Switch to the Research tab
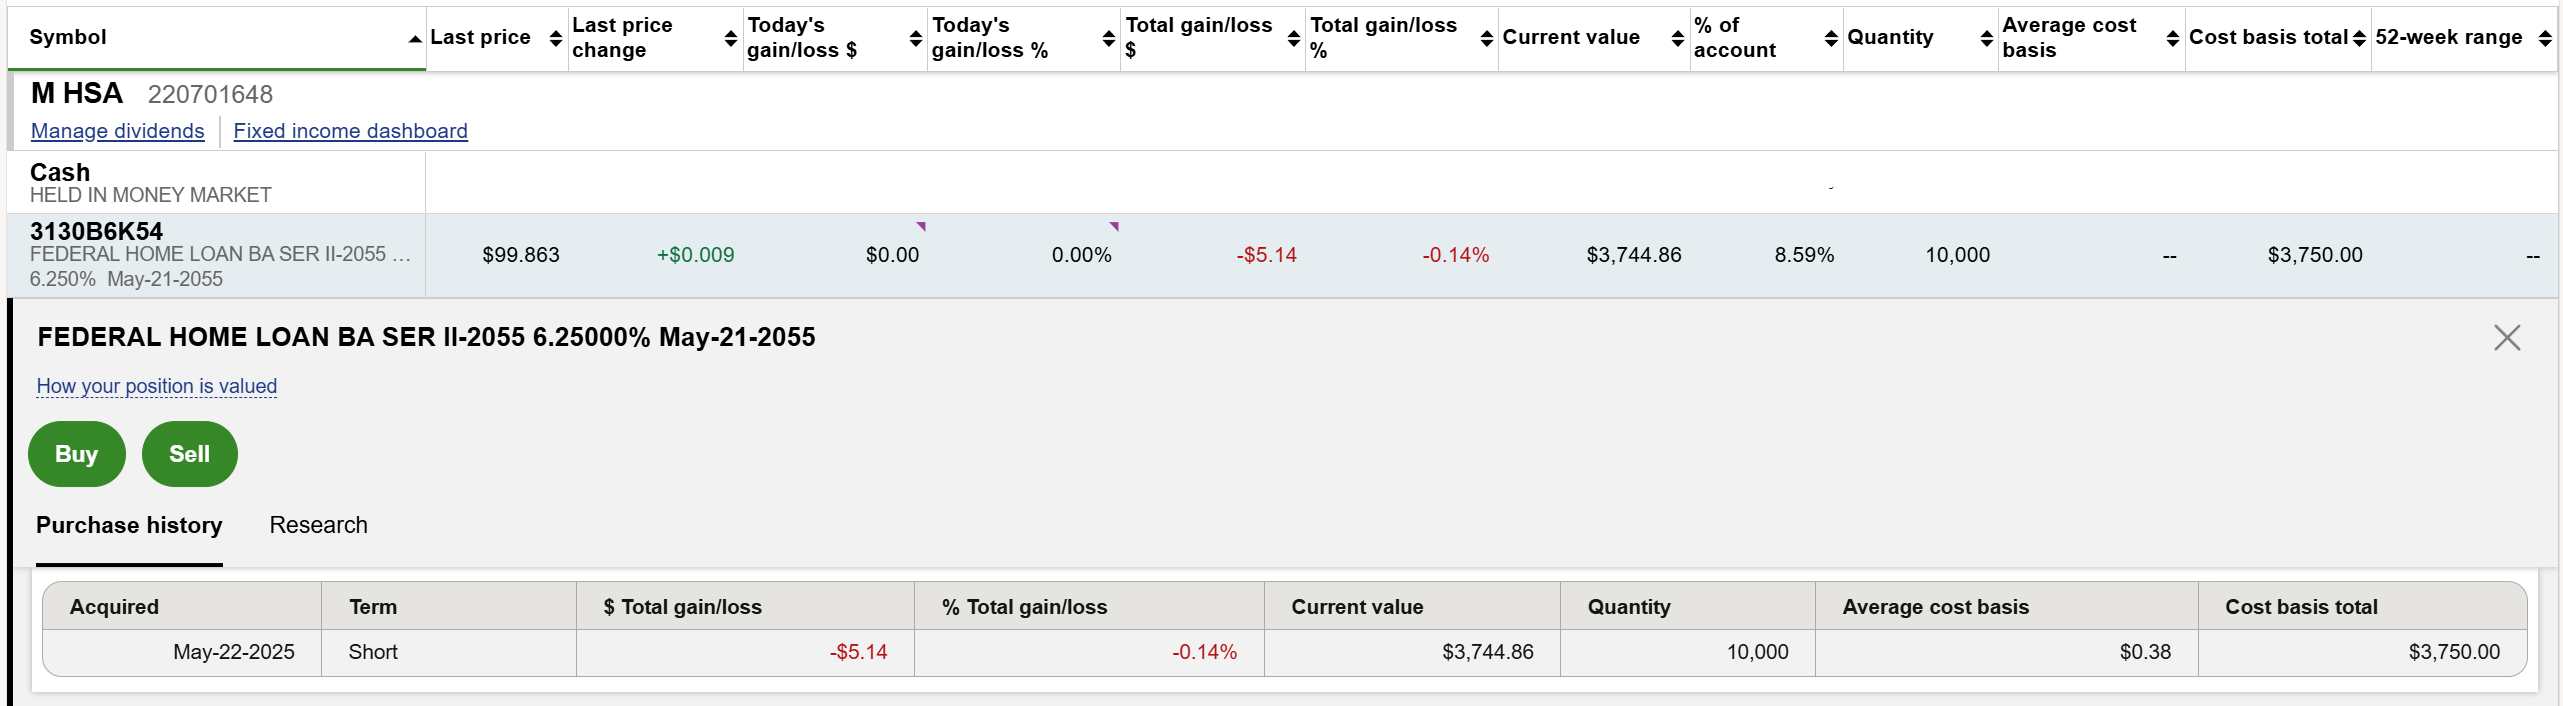This screenshot has width=2563, height=706. (x=318, y=525)
